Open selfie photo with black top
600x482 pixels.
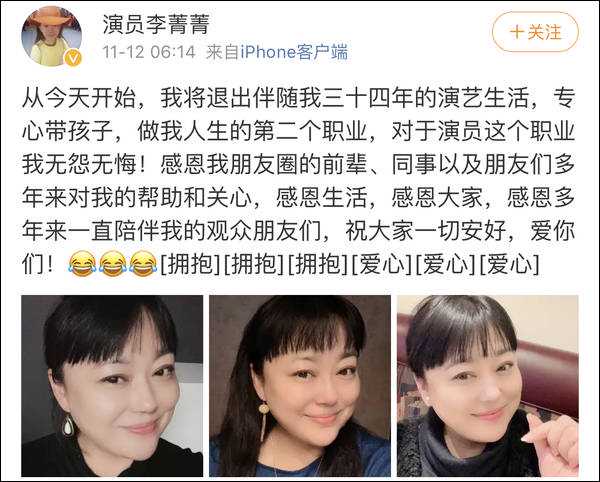coord(112,386)
